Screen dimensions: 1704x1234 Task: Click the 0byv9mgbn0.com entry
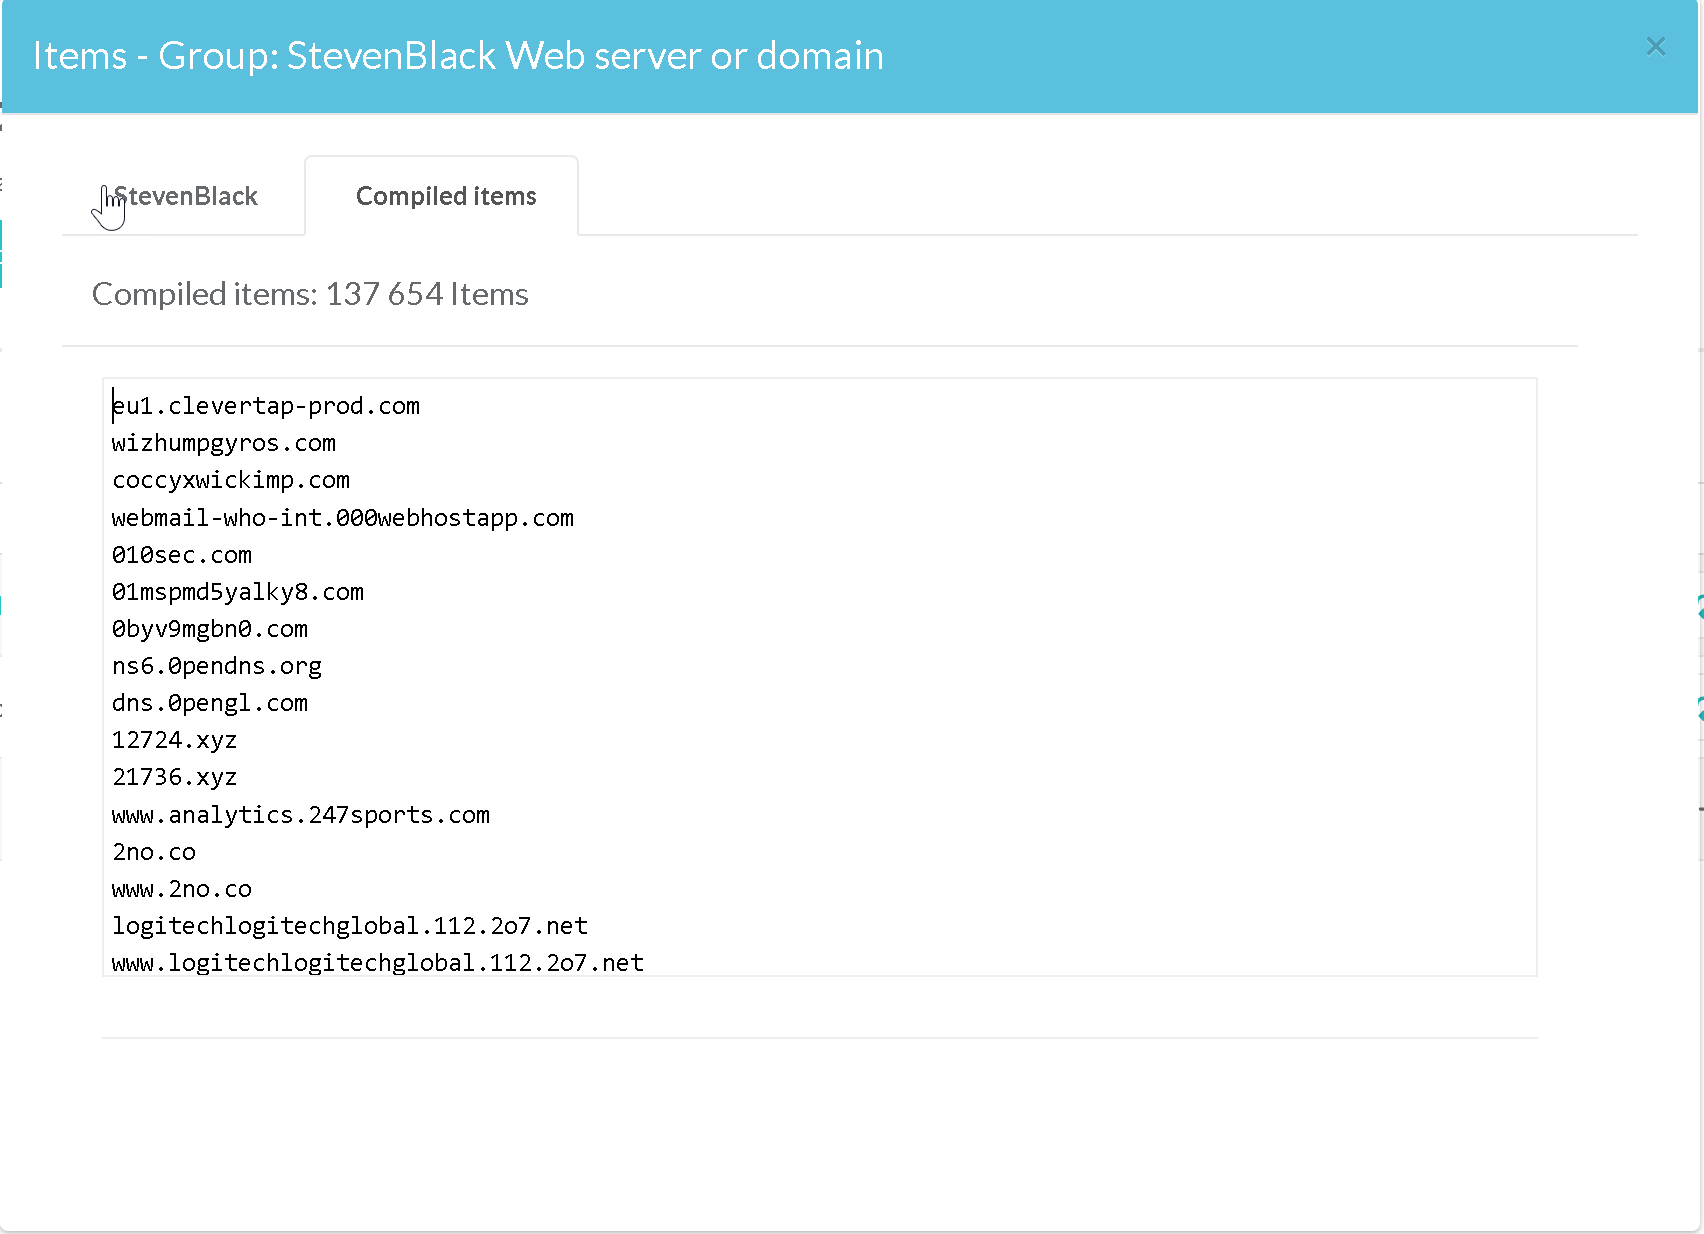(x=210, y=629)
